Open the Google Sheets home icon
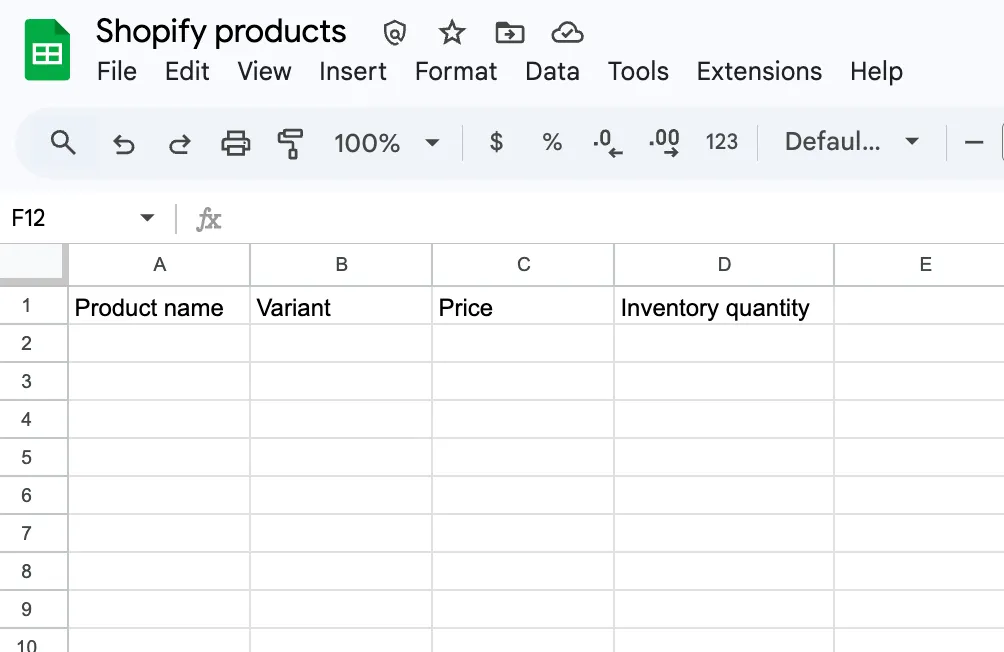Image resolution: width=1004 pixels, height=652 pixels. tap(47, 50)
